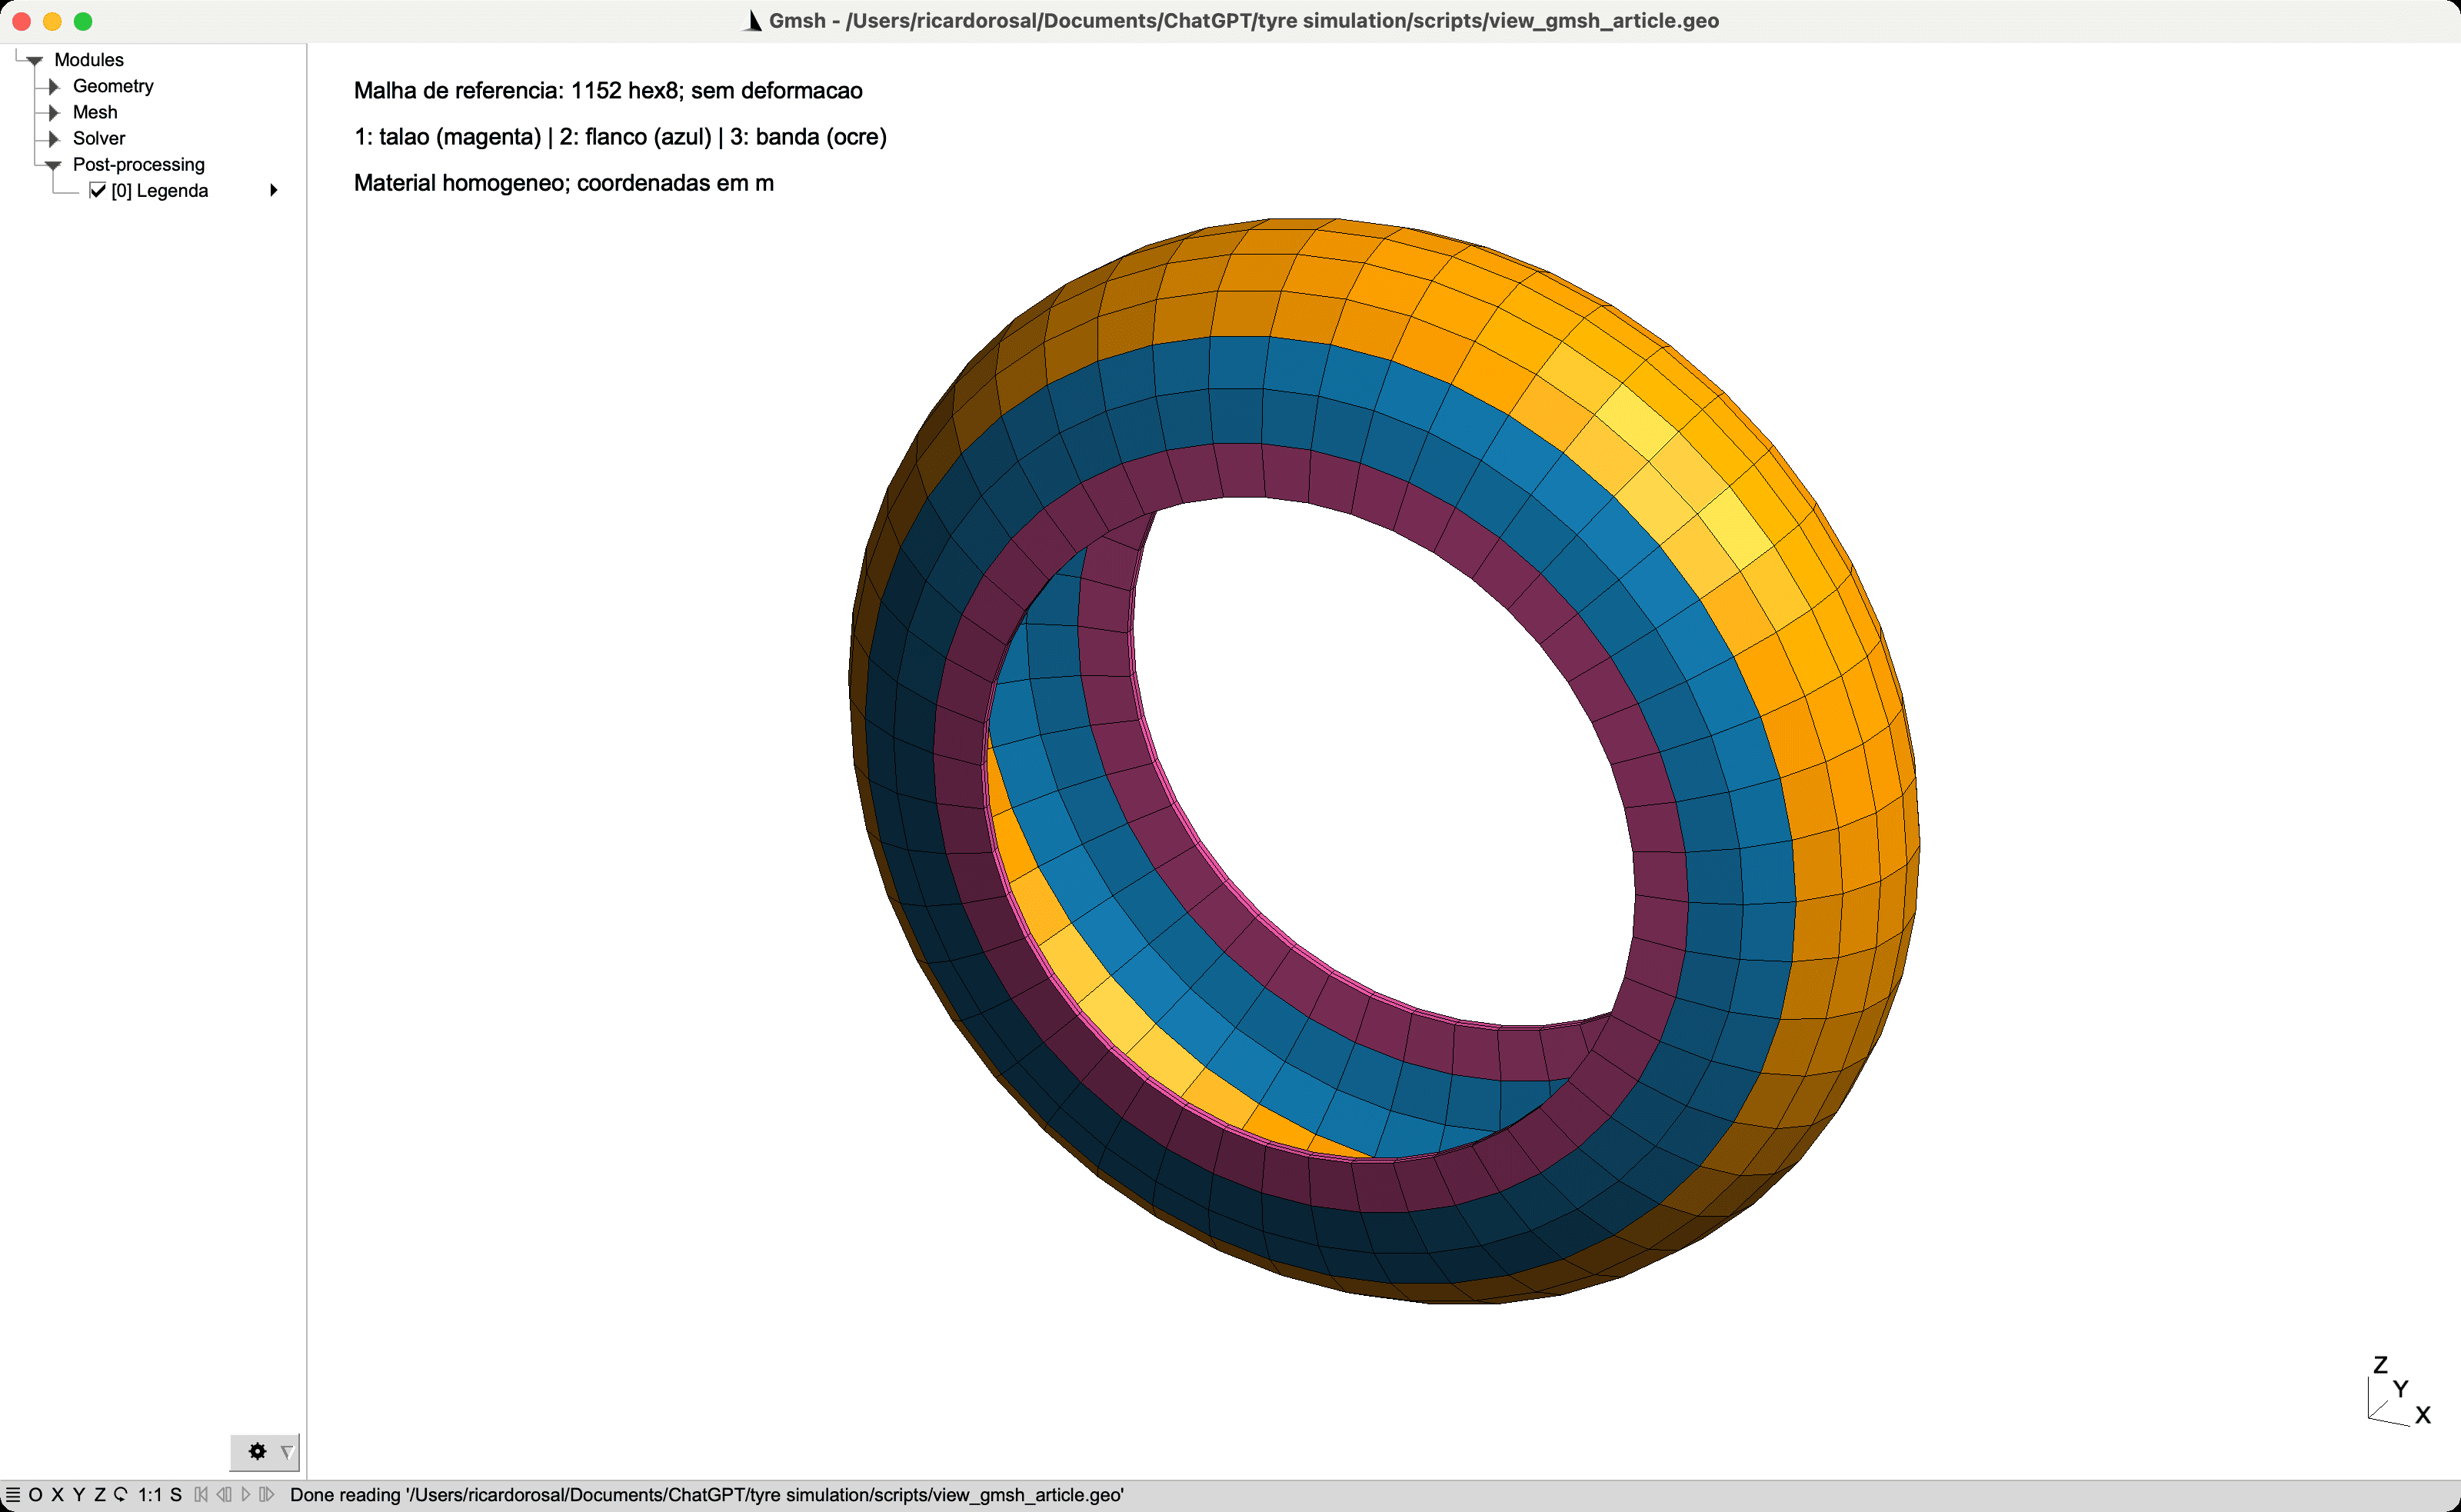
Task: Click the XYZ axes orientation indicator
Action: [2399, 1391]
